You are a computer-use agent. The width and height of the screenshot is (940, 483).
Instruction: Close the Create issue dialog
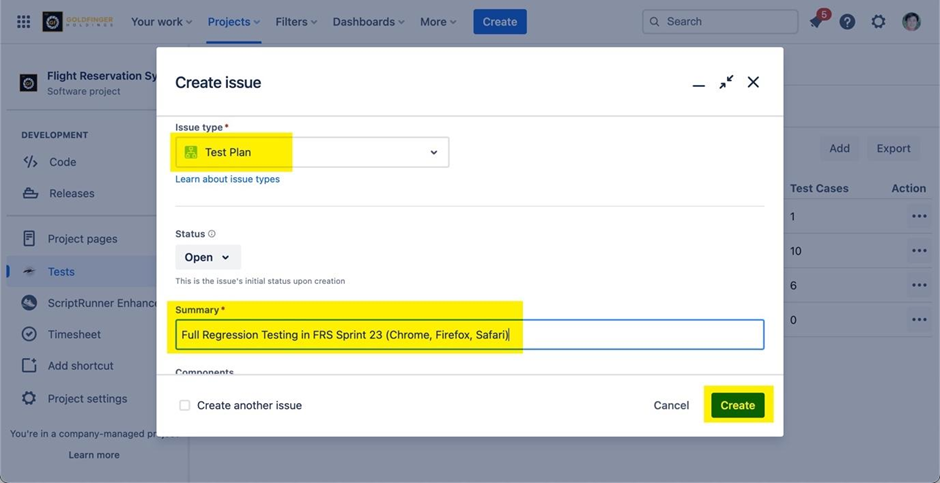click(x=753, y=82)
